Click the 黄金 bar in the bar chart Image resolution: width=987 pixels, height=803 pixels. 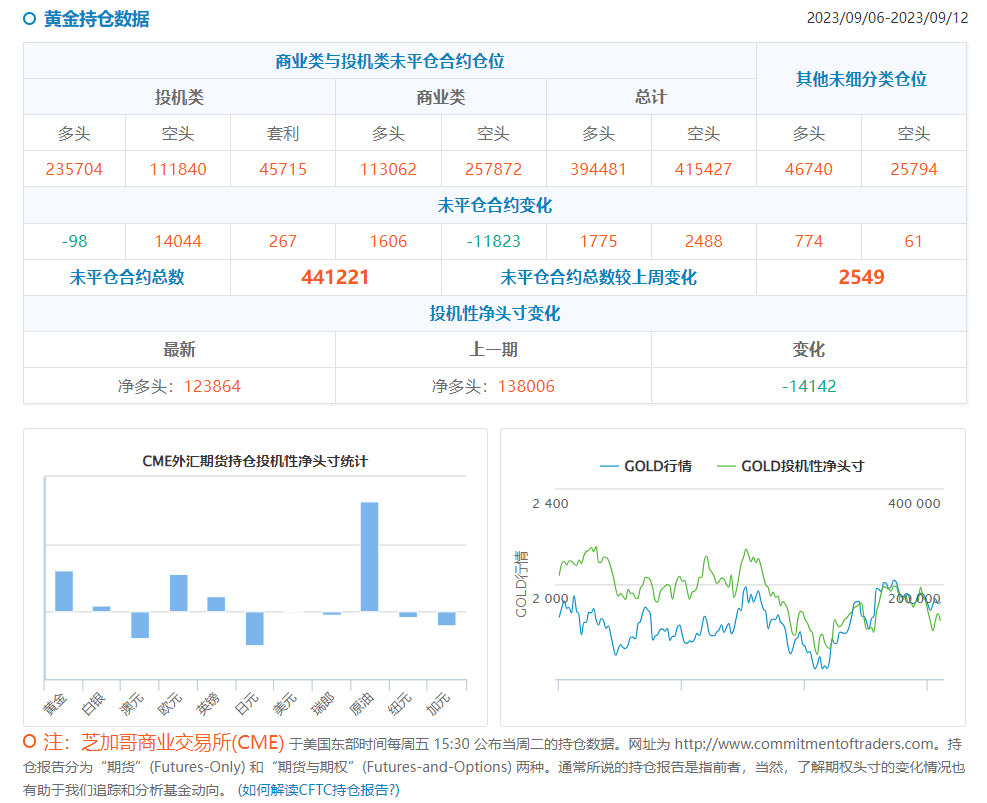64,591
